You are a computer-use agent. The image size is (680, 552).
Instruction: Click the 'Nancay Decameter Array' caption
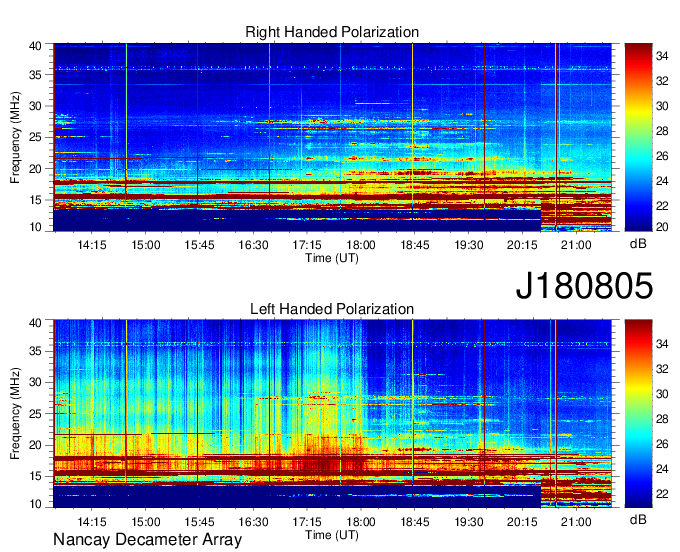(147, 540)
